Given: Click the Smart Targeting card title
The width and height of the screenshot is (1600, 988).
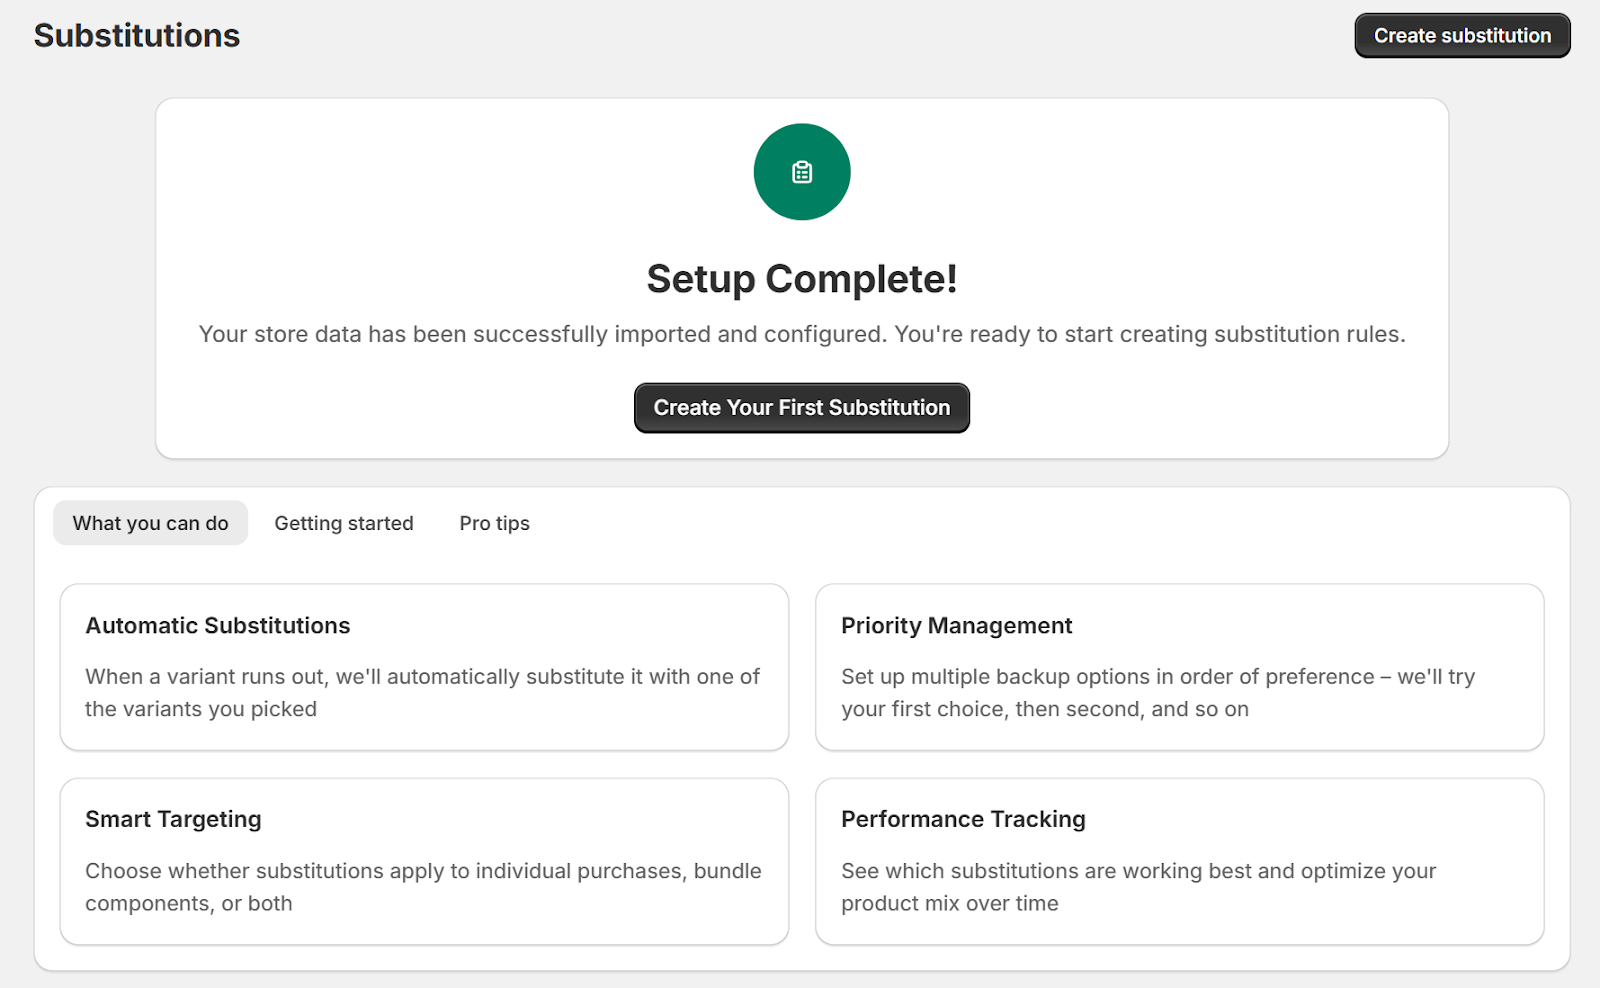Looking at the screenshot, I should click(173, 820).
